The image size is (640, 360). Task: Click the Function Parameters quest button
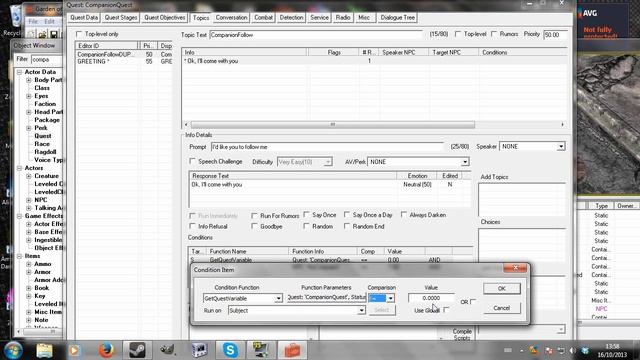[326, 298]
